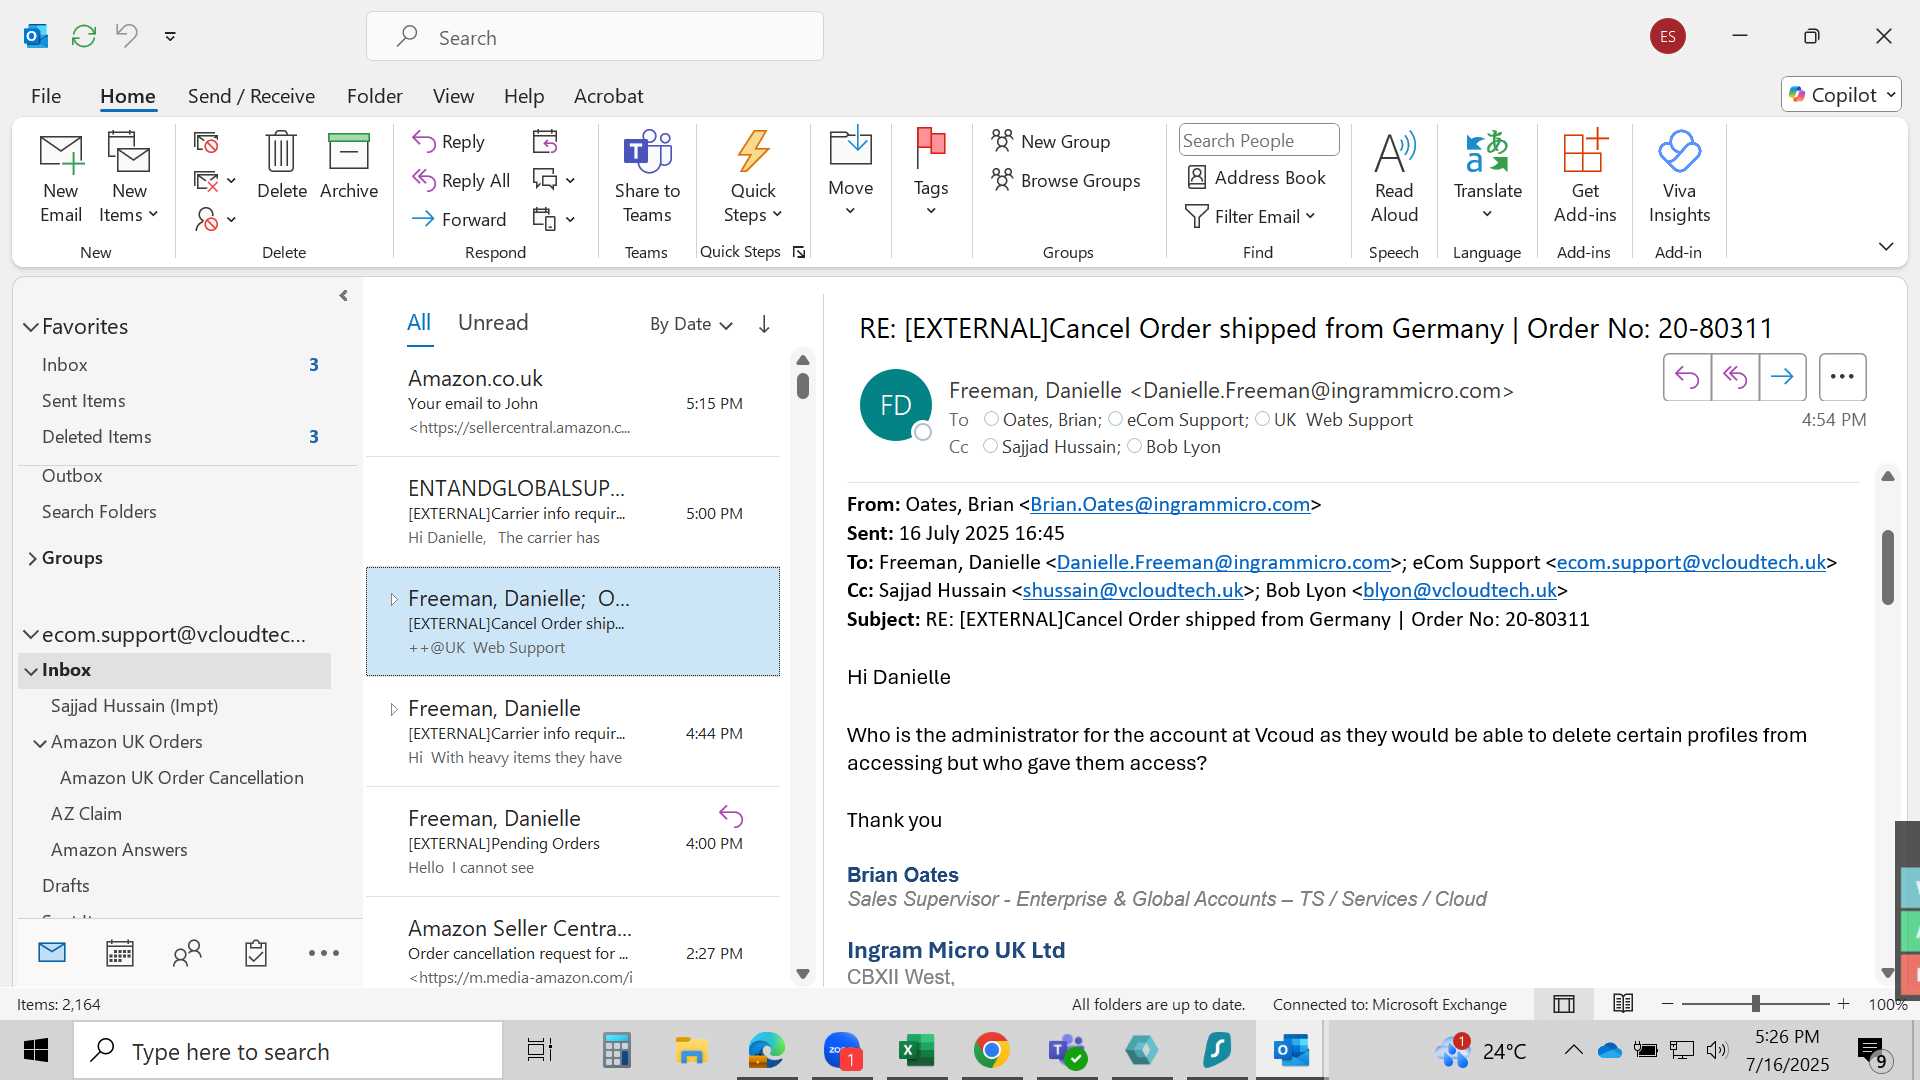1920x1080 pixels.
Task: Click the Undo icon in title bar
Action: click(x=126, y=36)
